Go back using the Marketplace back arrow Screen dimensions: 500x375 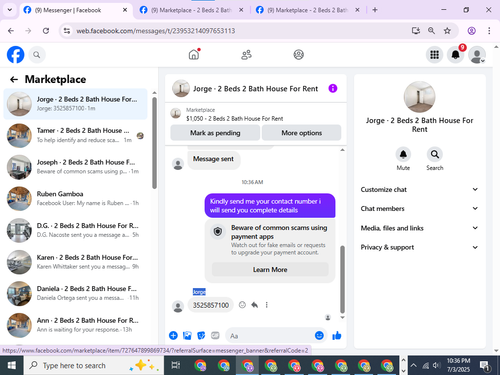coord(14,79)
